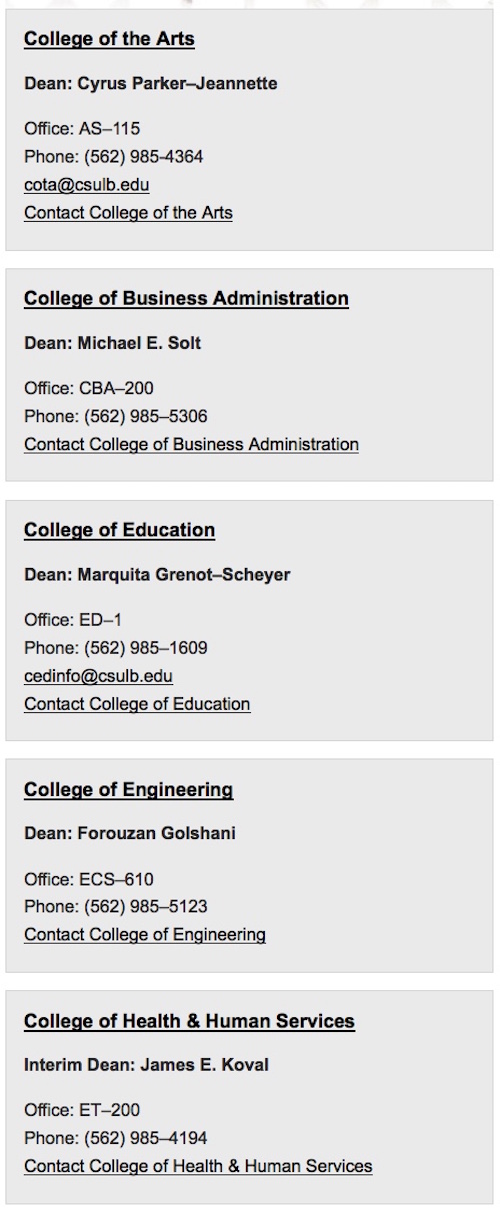Open the College of Education heading link
This screenshot has height=1212, width=500.
point(119,530)
